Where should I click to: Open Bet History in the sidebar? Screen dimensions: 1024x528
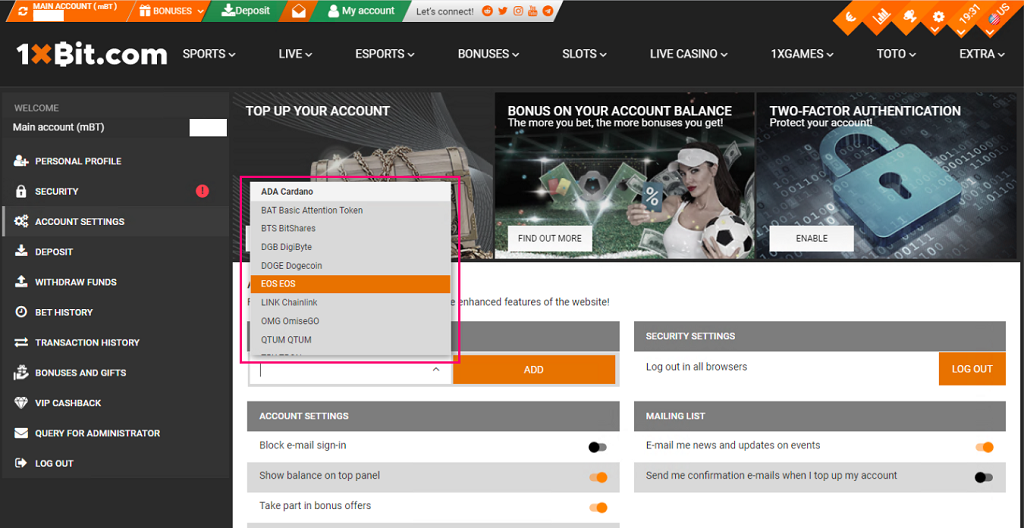[x=116, y=312]
